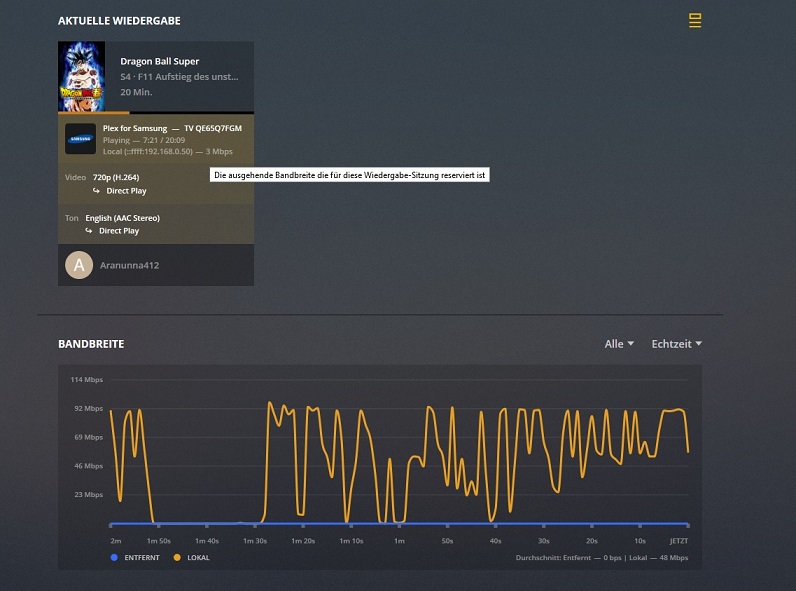Open the 'Alle' bandwidth filter dropdown
Screen dimensions: 796x591
point(619,344)
